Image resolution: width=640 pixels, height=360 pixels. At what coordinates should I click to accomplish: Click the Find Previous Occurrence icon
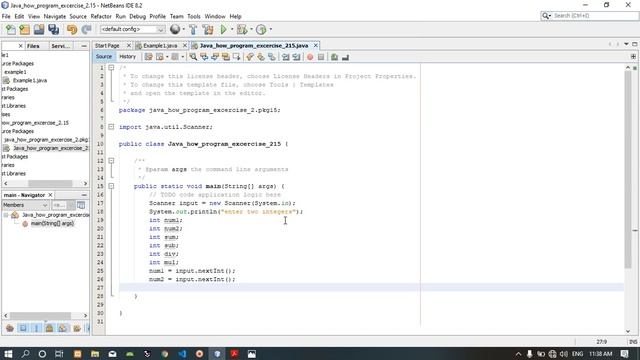pyautogui.click(x=204, y=57)
